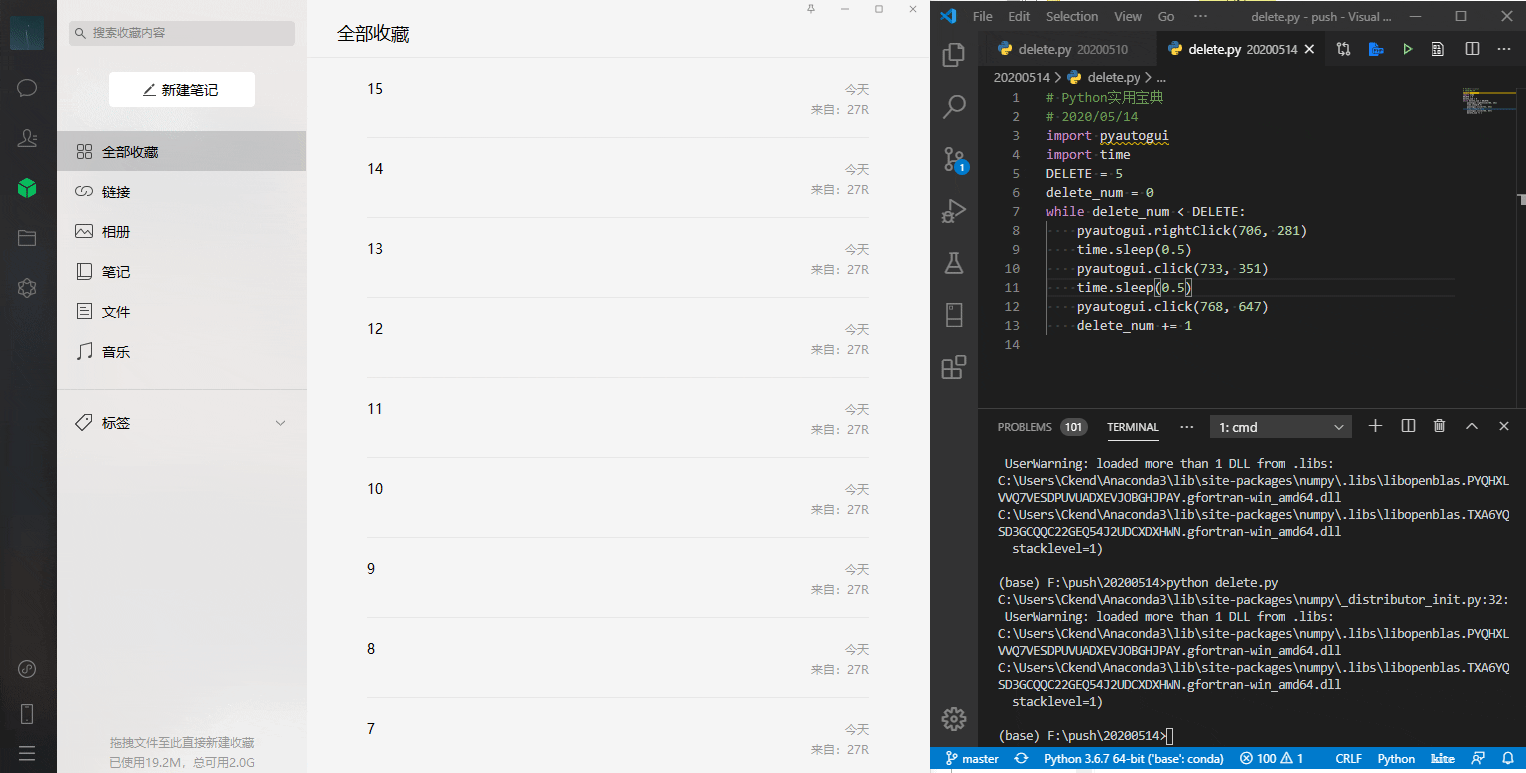Open the Extensions view in VS Code
This screenshot has height=773, width=1526.
point(954,367)
